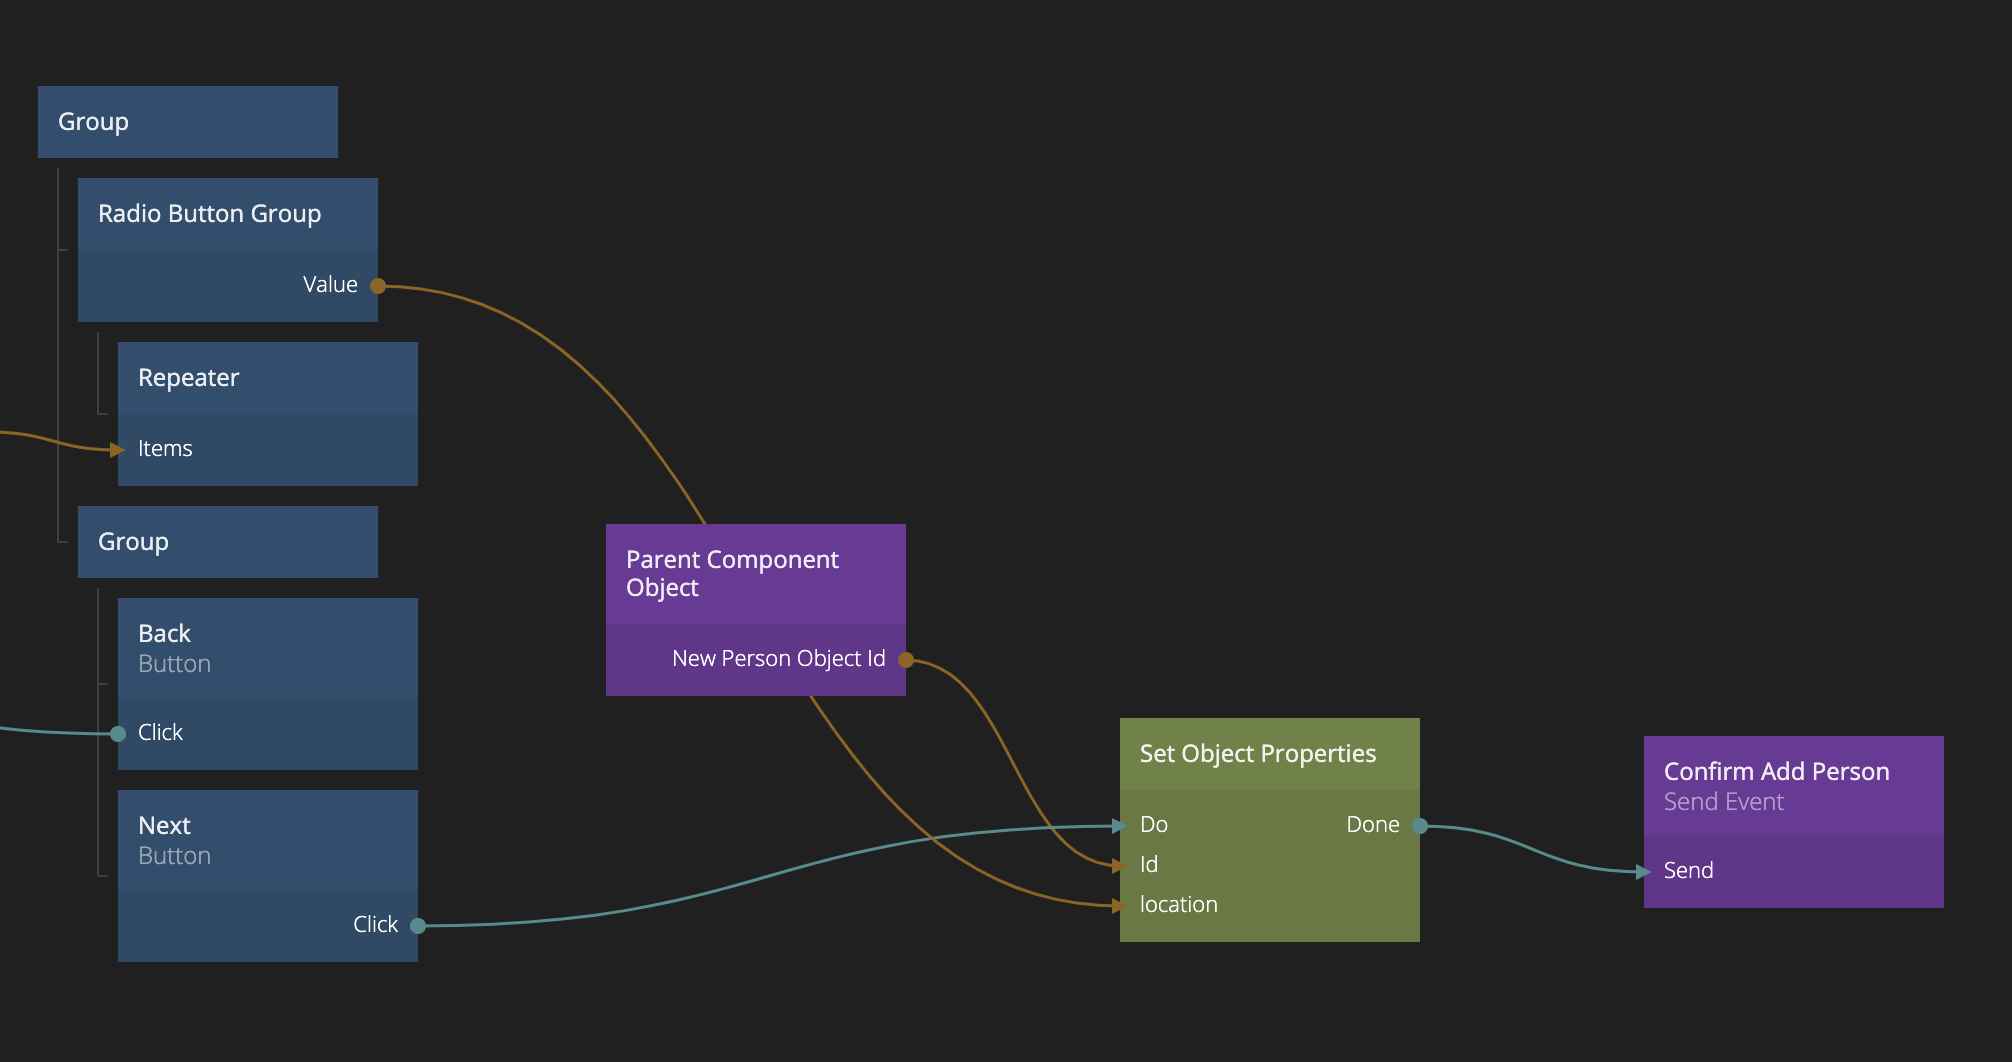Click the Back button's Click port dot

point(118,734)
